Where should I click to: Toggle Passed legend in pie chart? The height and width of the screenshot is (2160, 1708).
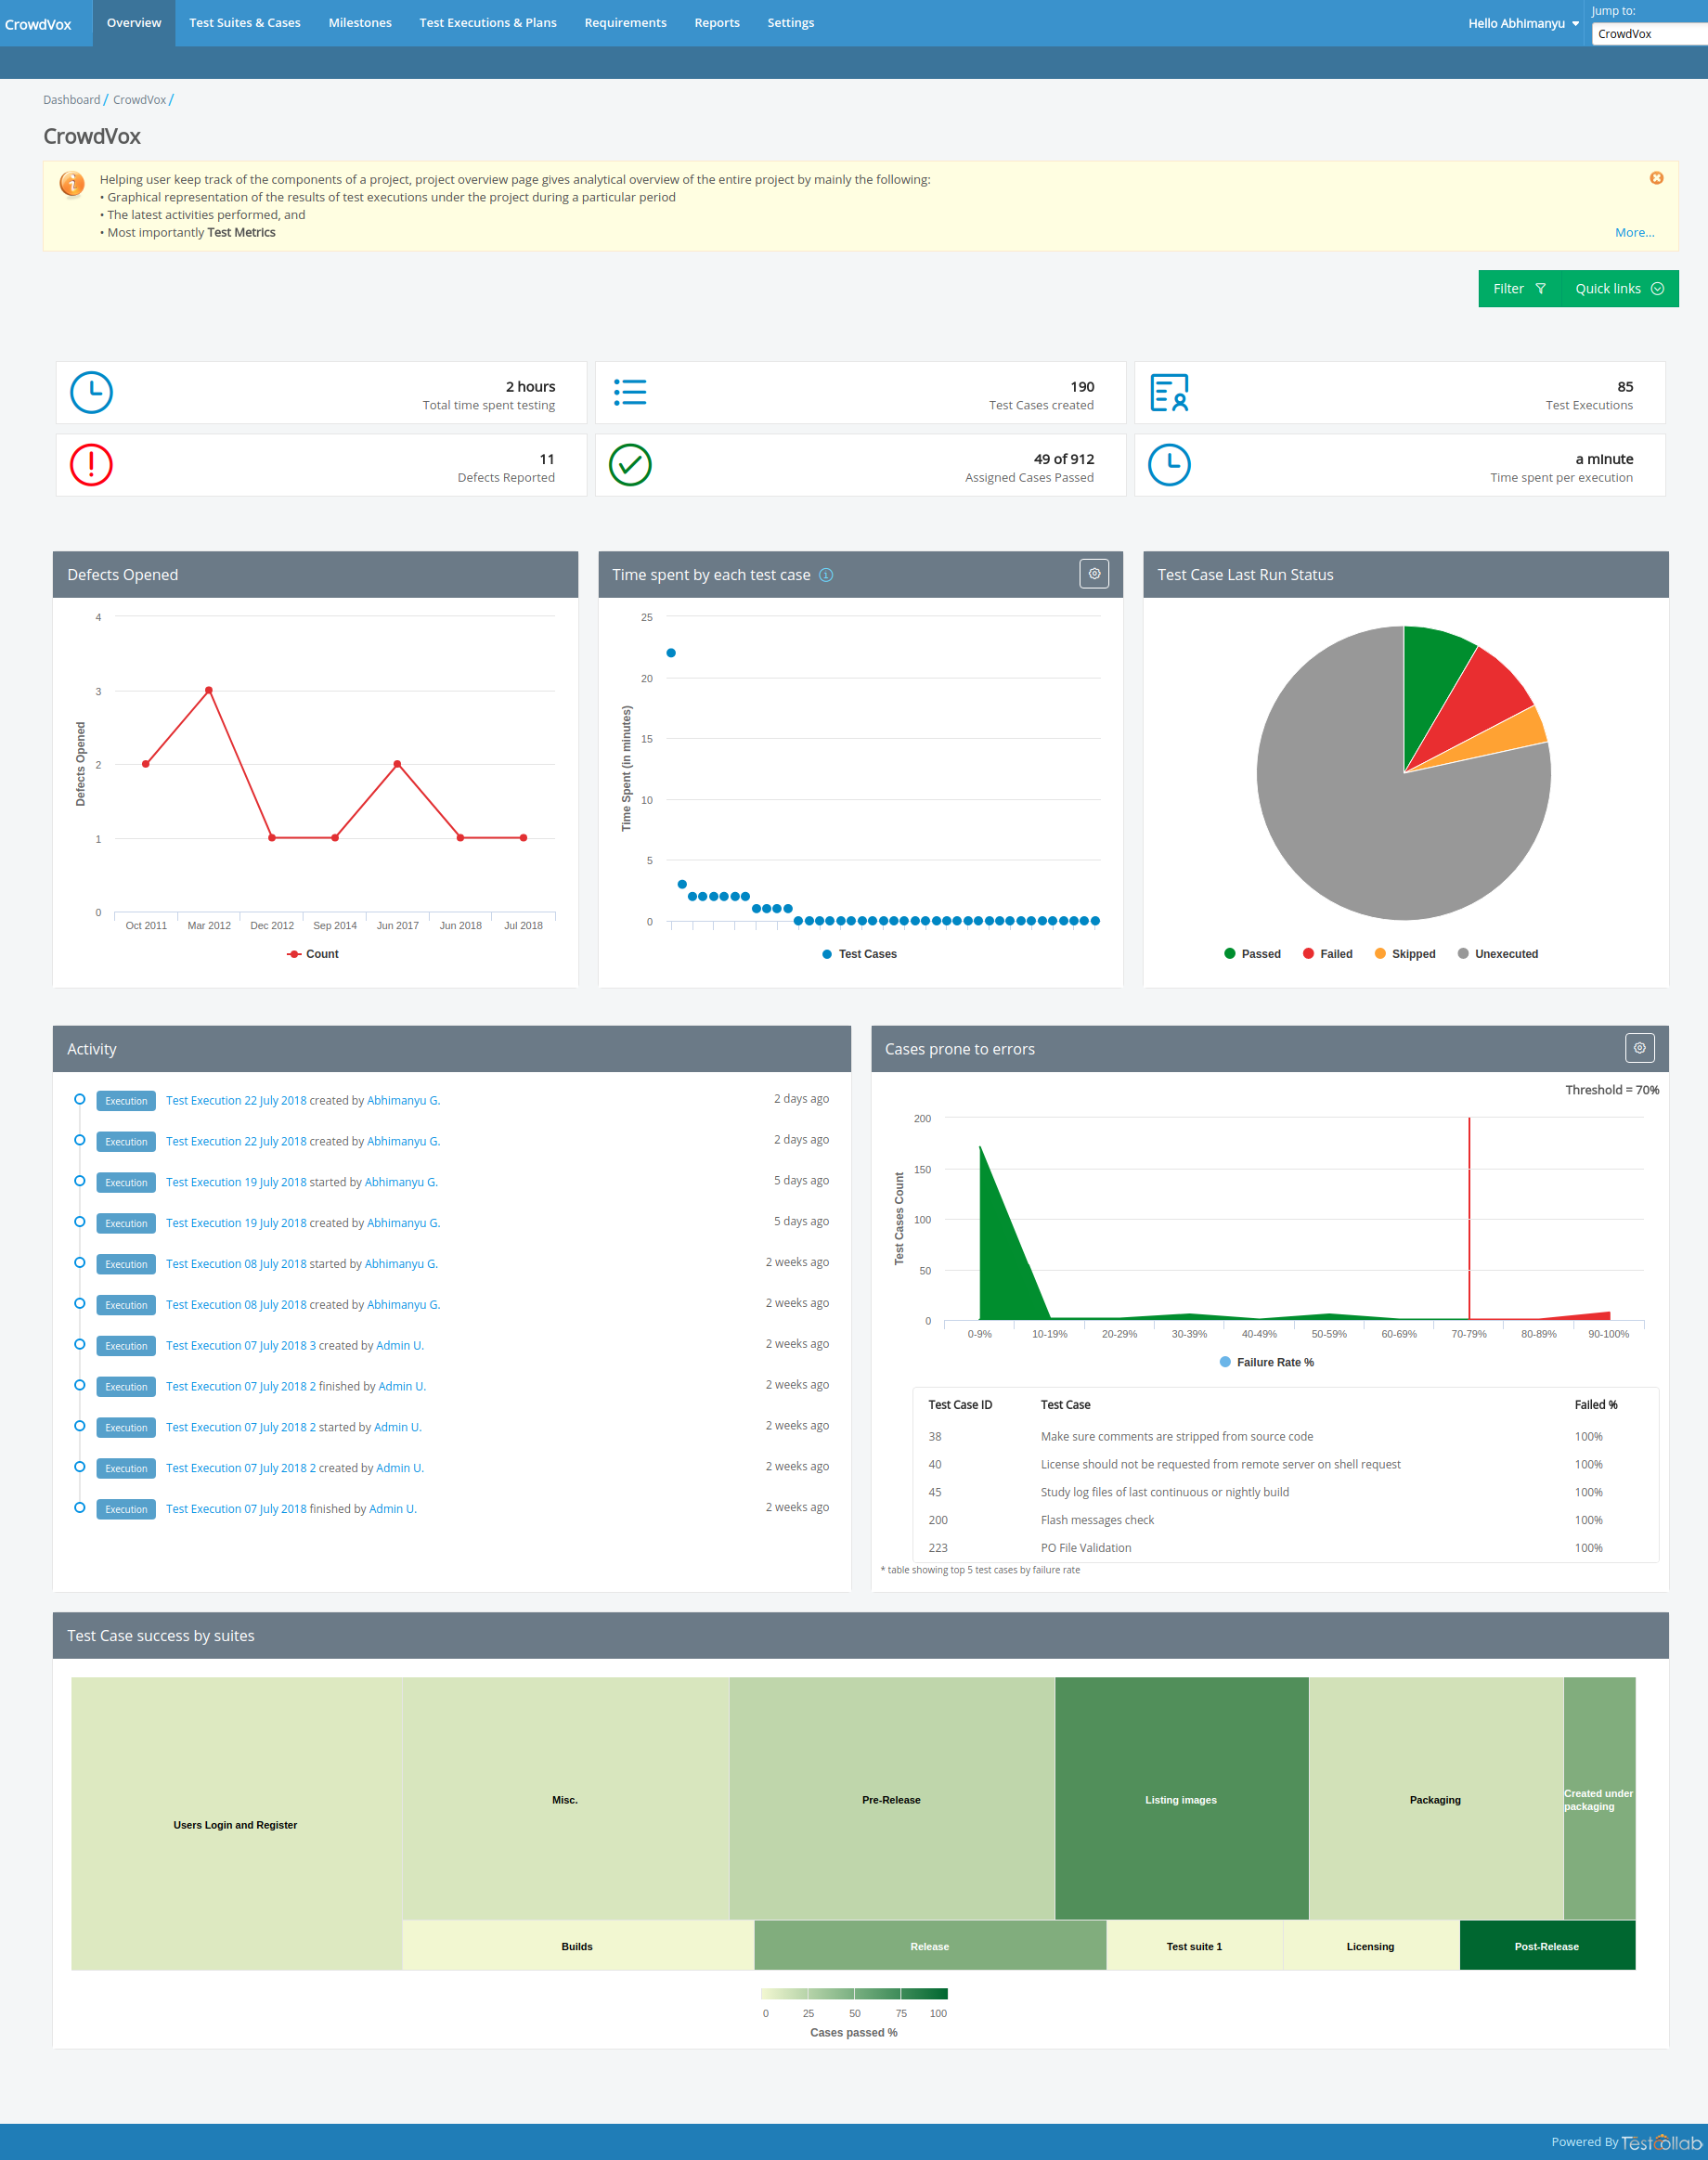pos(1252,954)
